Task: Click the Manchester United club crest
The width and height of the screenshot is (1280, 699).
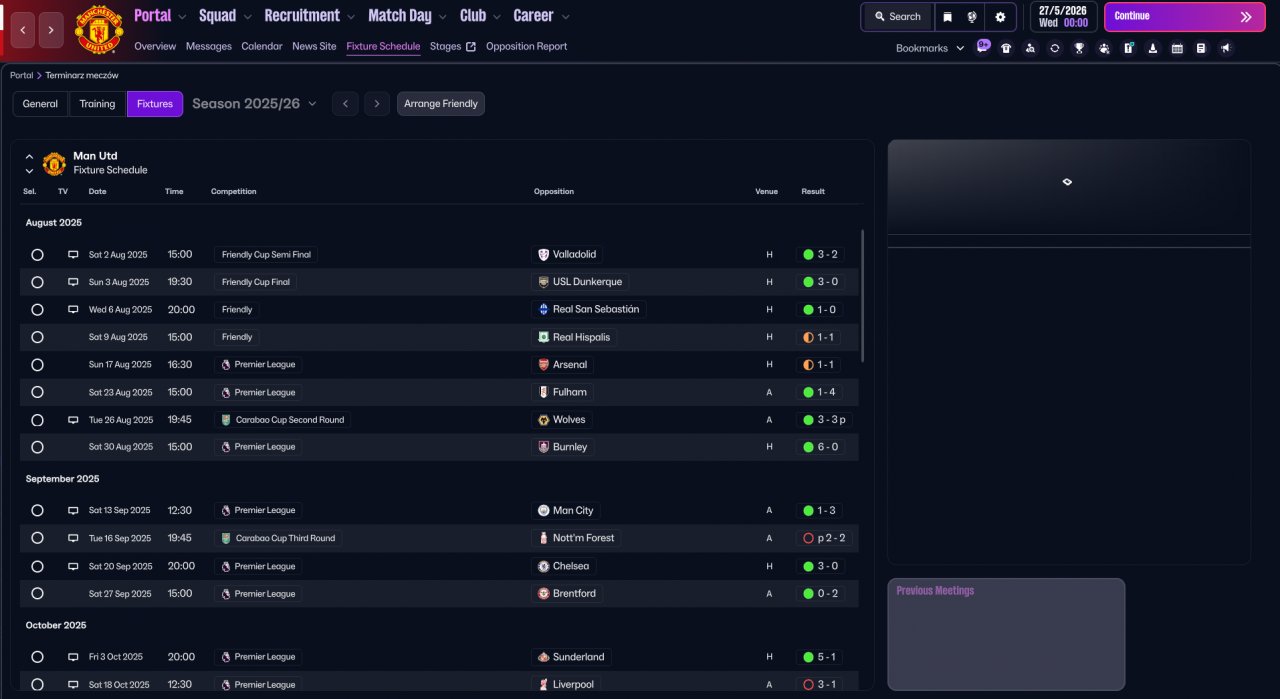Action: coord(99,29)
